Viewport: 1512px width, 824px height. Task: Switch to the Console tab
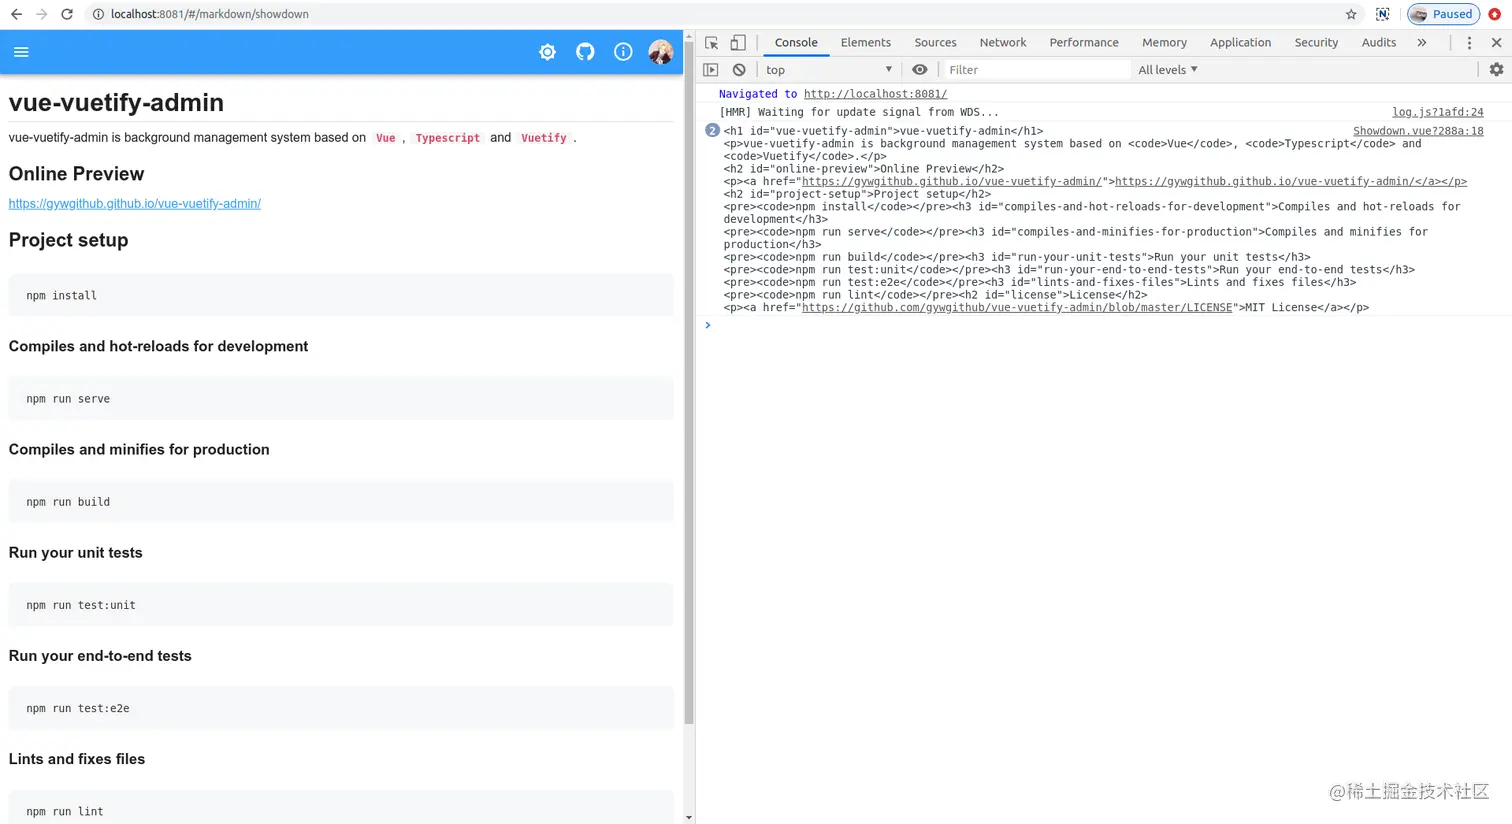point(796,43)
